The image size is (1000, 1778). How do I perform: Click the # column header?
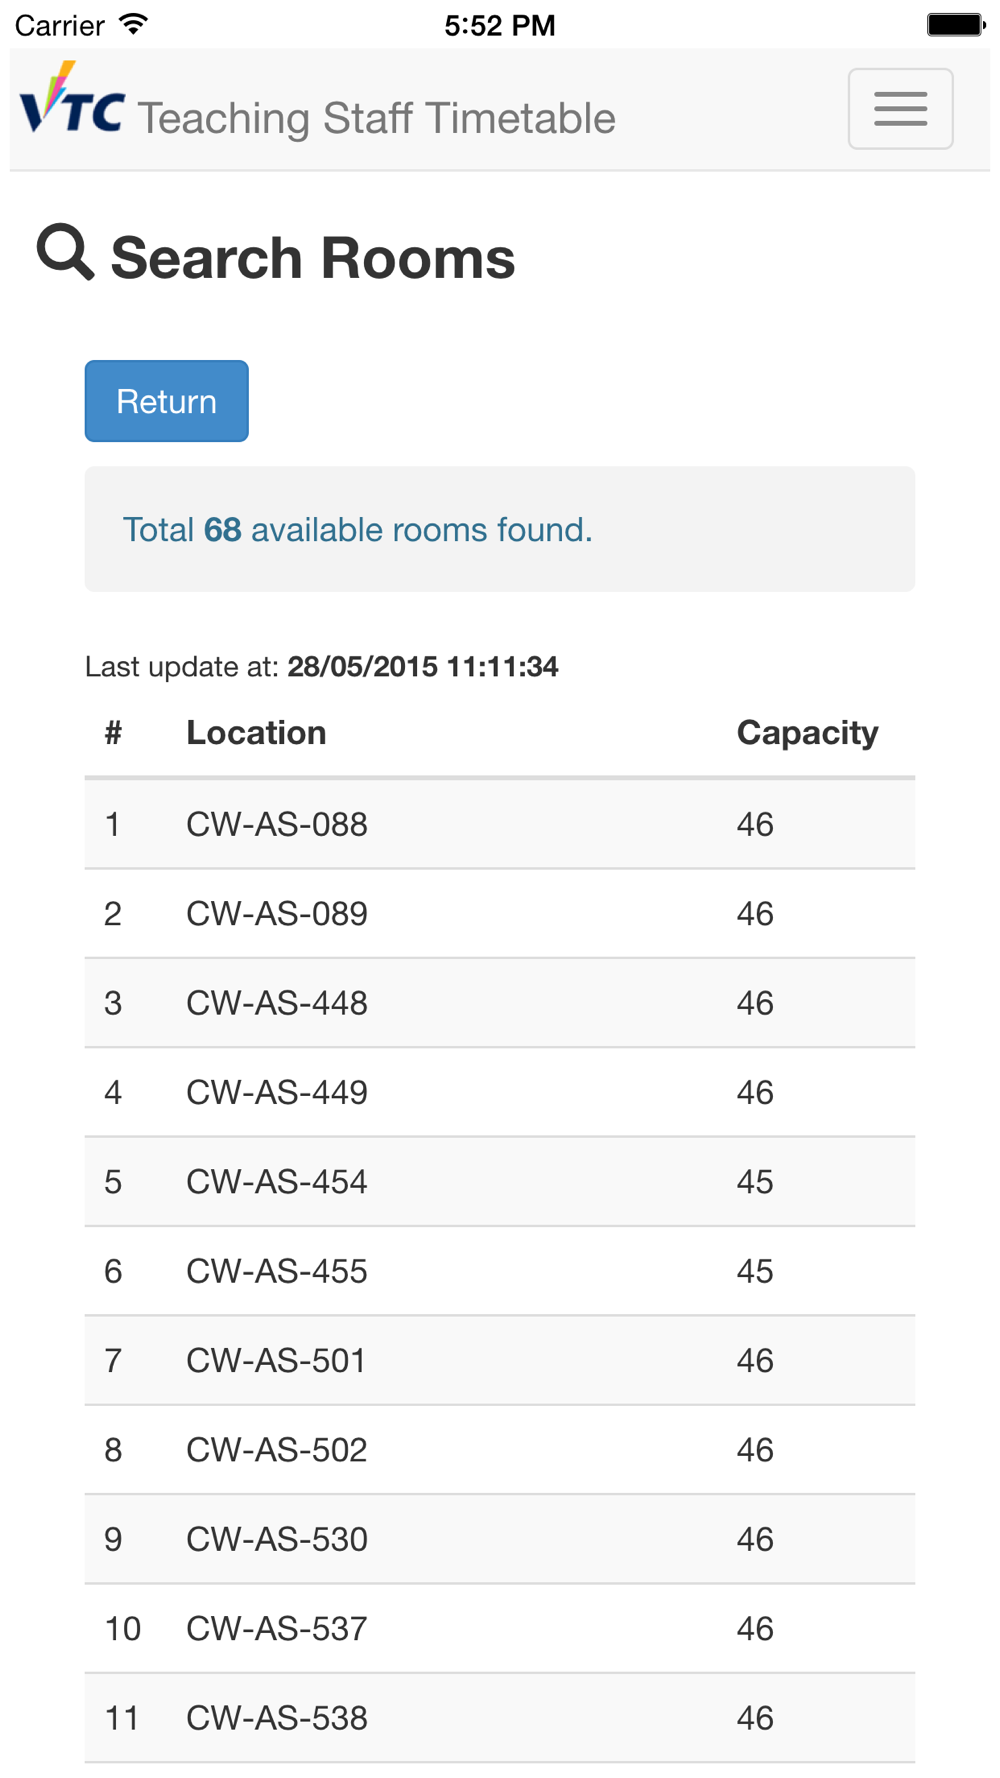[113, 733]
